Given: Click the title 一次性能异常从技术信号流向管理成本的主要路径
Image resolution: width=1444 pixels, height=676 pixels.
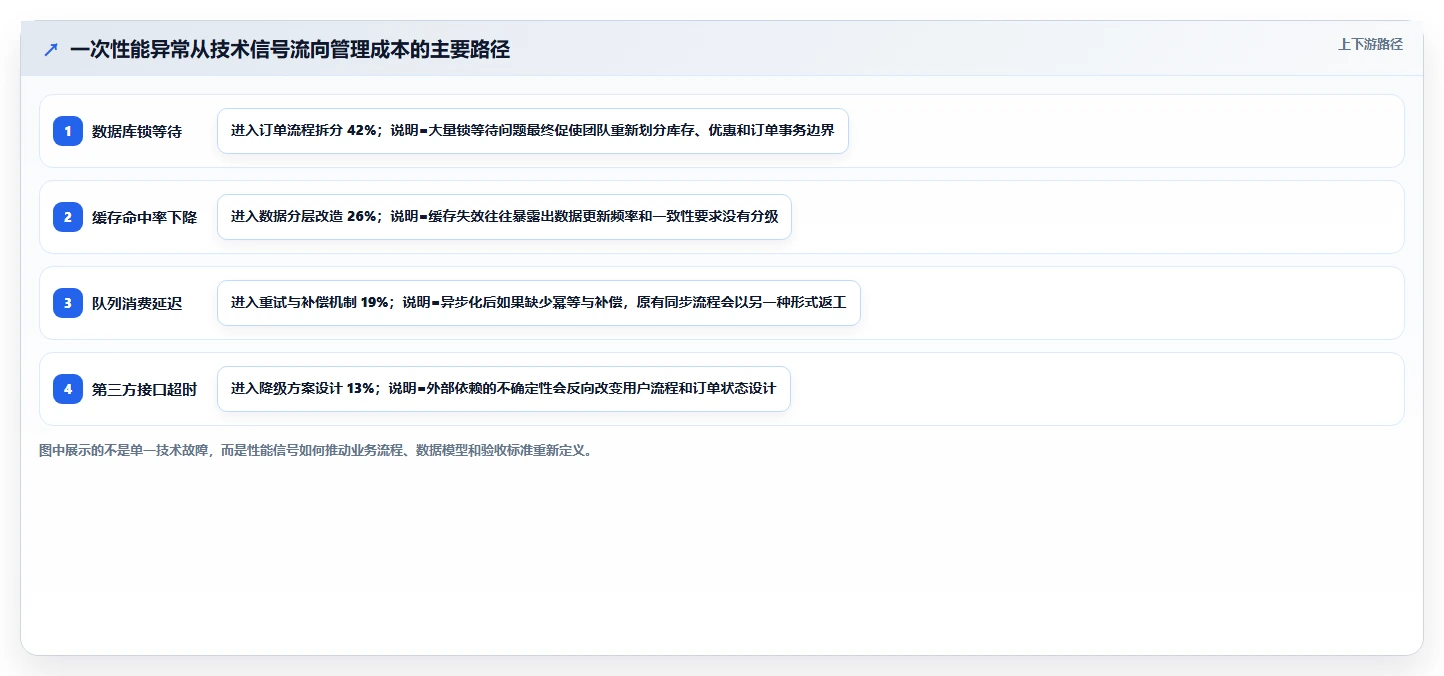Looking at the screenshot, I should coord(290,49).
